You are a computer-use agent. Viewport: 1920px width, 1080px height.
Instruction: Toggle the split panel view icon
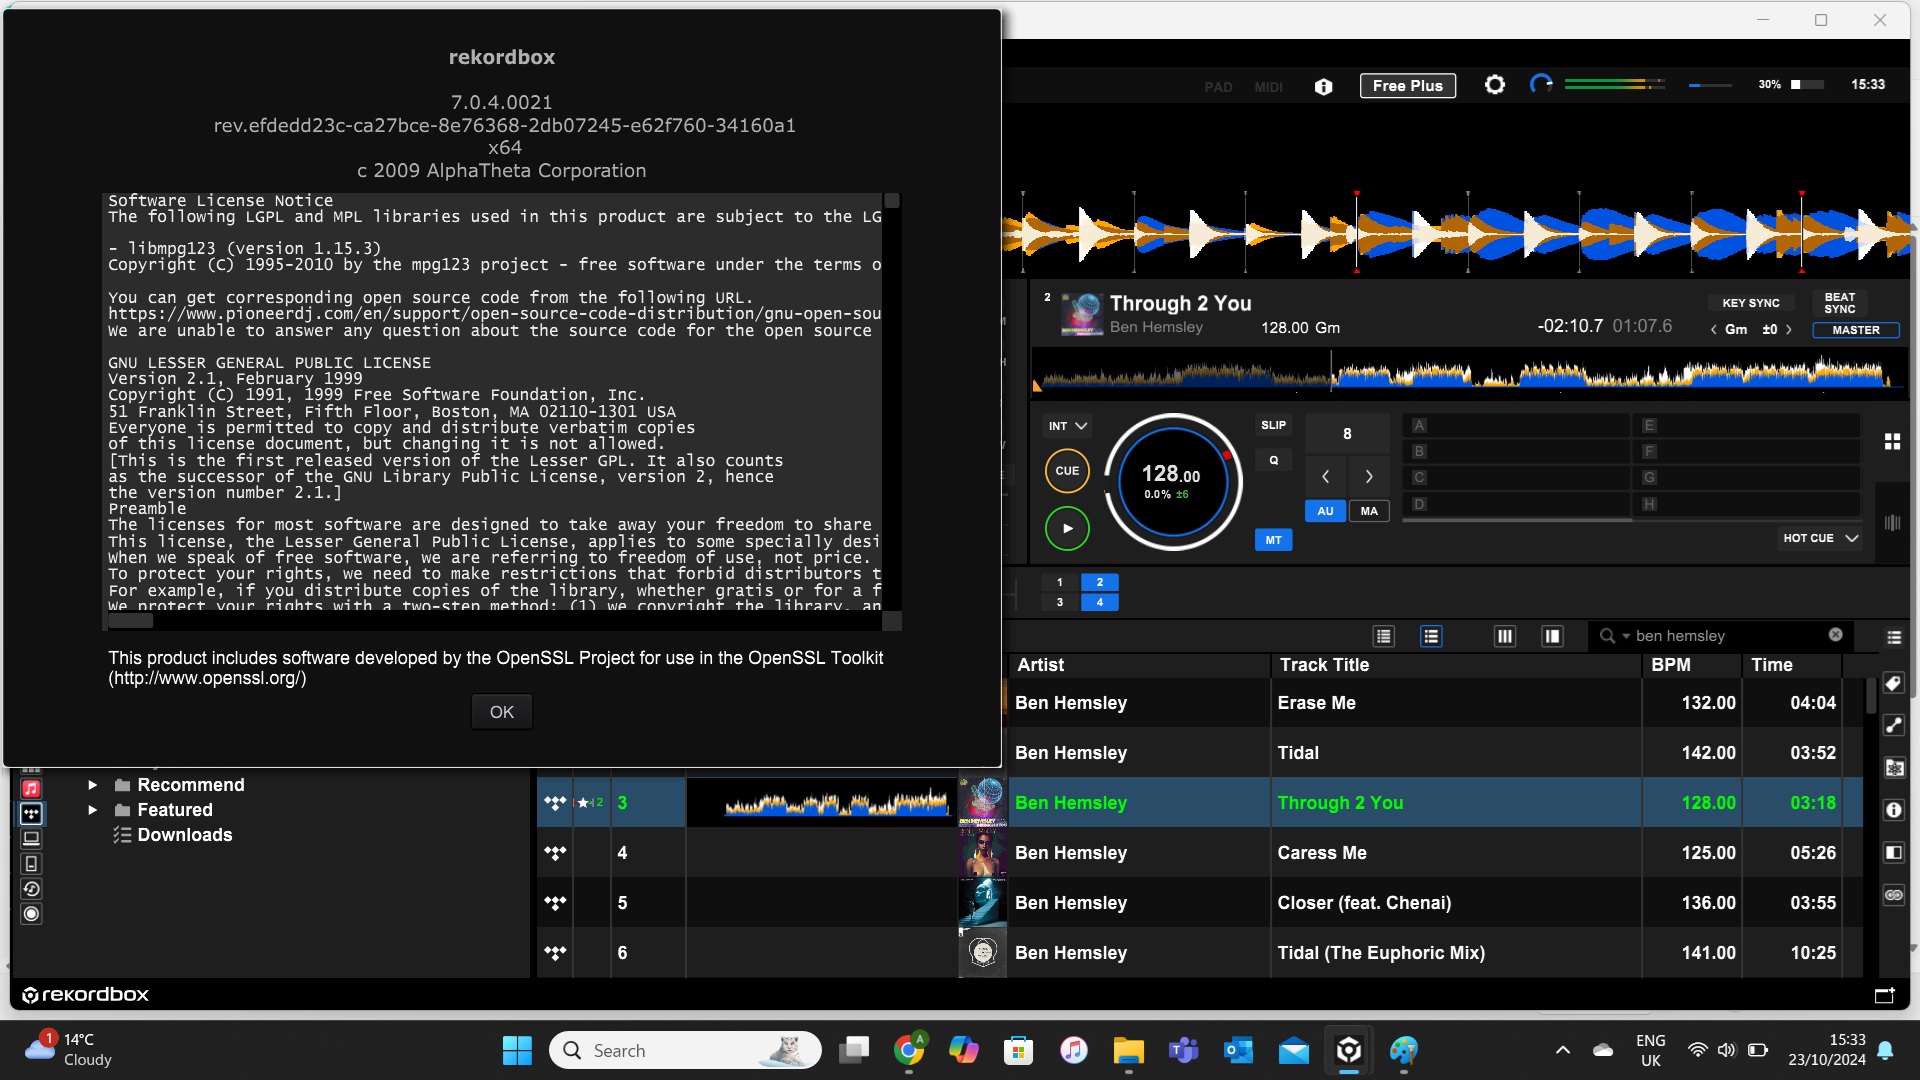[1552, 636]
